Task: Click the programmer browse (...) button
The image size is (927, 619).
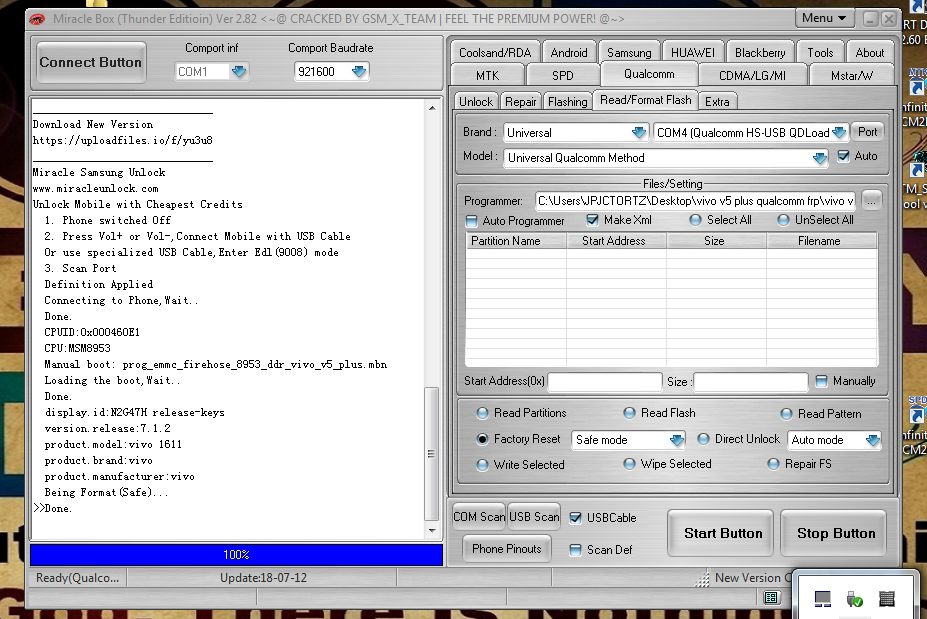Action: pyautogui.click(x=871, y=200)
